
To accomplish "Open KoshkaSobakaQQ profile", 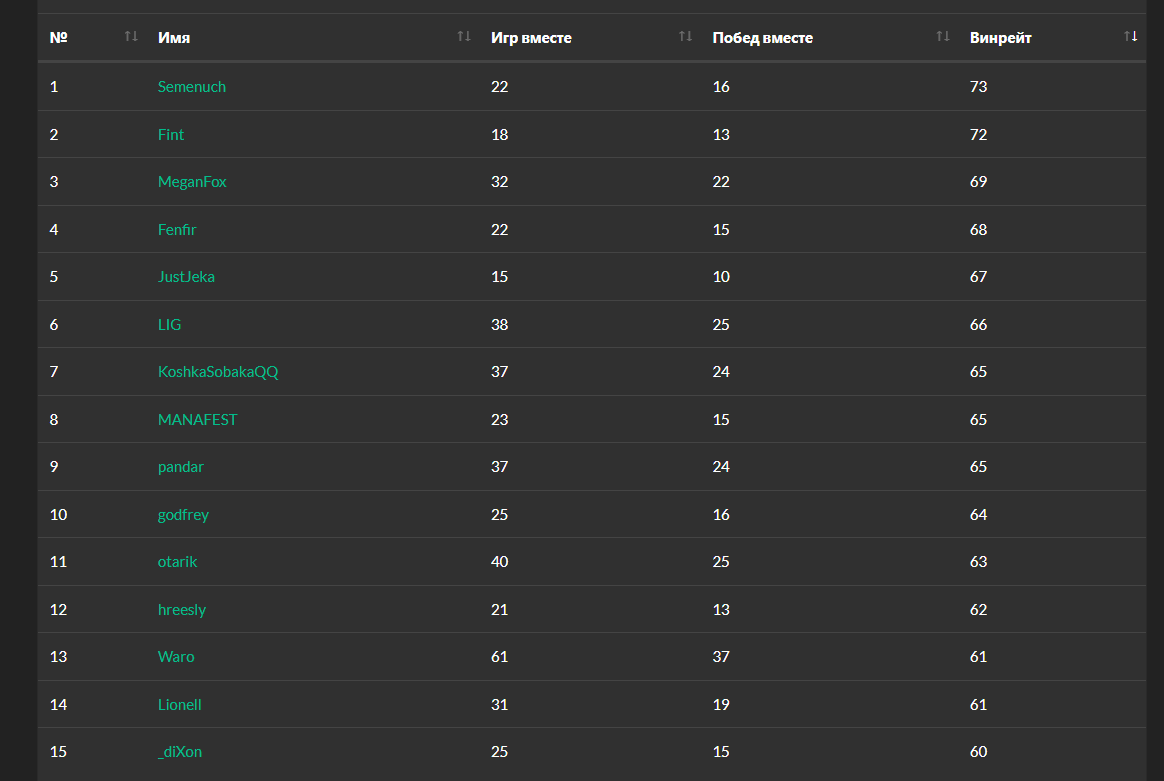I will click(x=218, y=372).
